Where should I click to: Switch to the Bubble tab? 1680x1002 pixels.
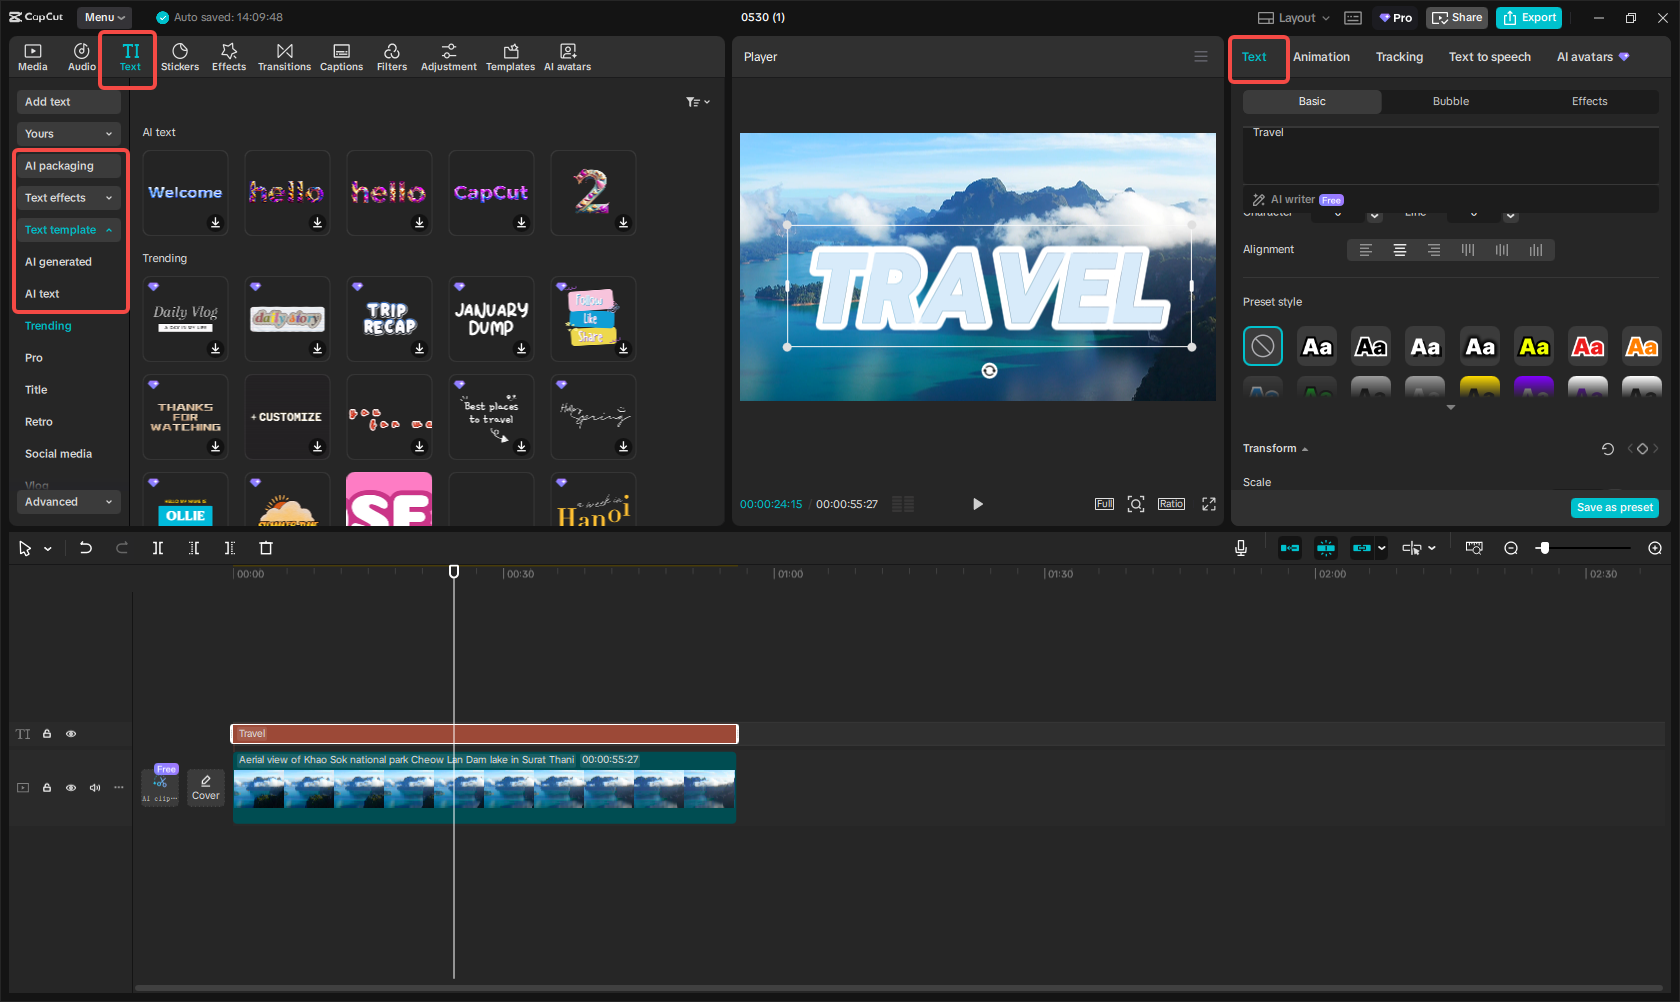point(1450,101)
